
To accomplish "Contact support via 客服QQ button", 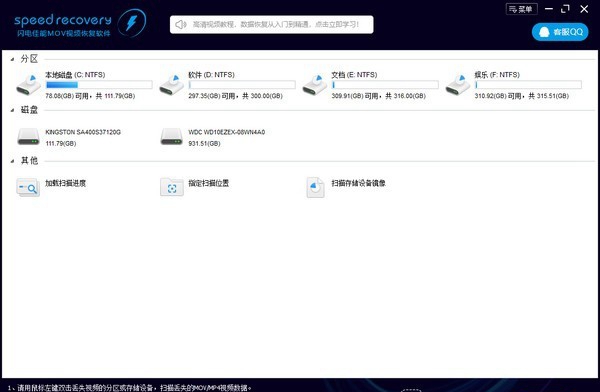I will [x=560, y=32].
